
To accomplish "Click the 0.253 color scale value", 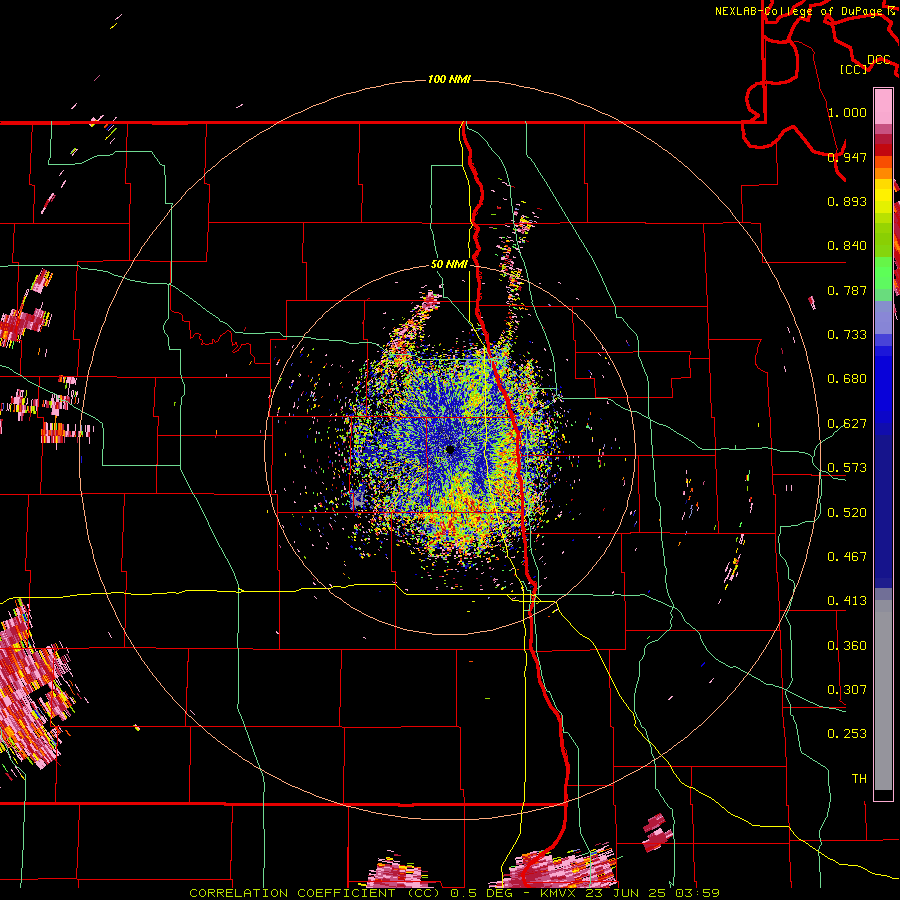I will (847, 734).
